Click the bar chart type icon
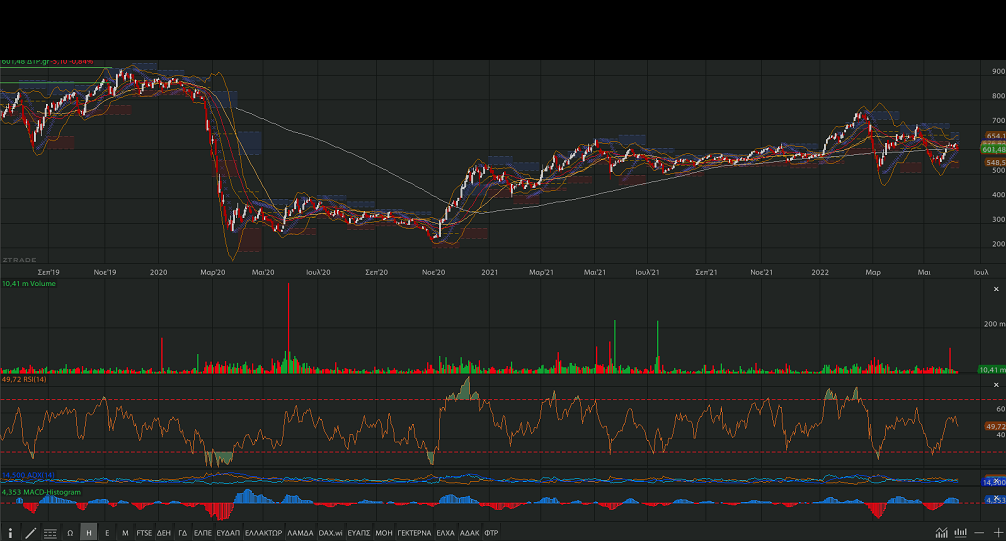This screenshot has height=541, width=1006. 960,533
